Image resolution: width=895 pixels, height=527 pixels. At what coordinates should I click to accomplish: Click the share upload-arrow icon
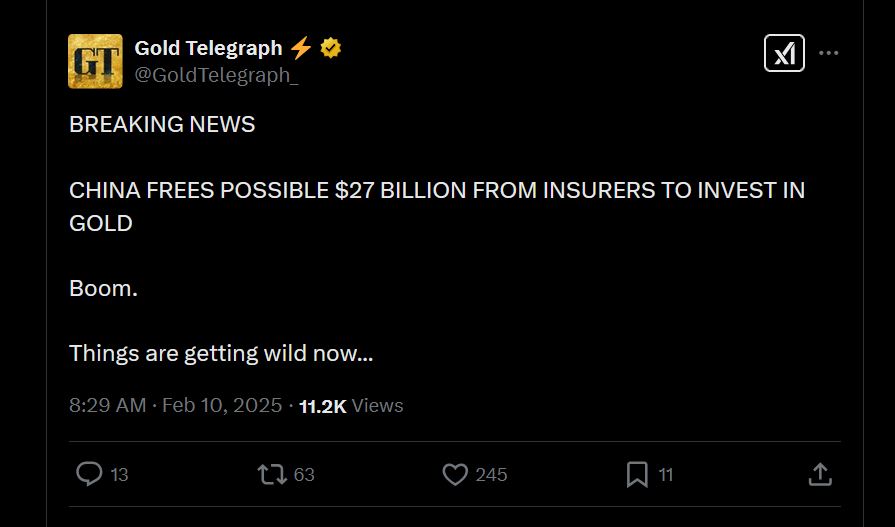pyautogui.click(x=820, y=474)
